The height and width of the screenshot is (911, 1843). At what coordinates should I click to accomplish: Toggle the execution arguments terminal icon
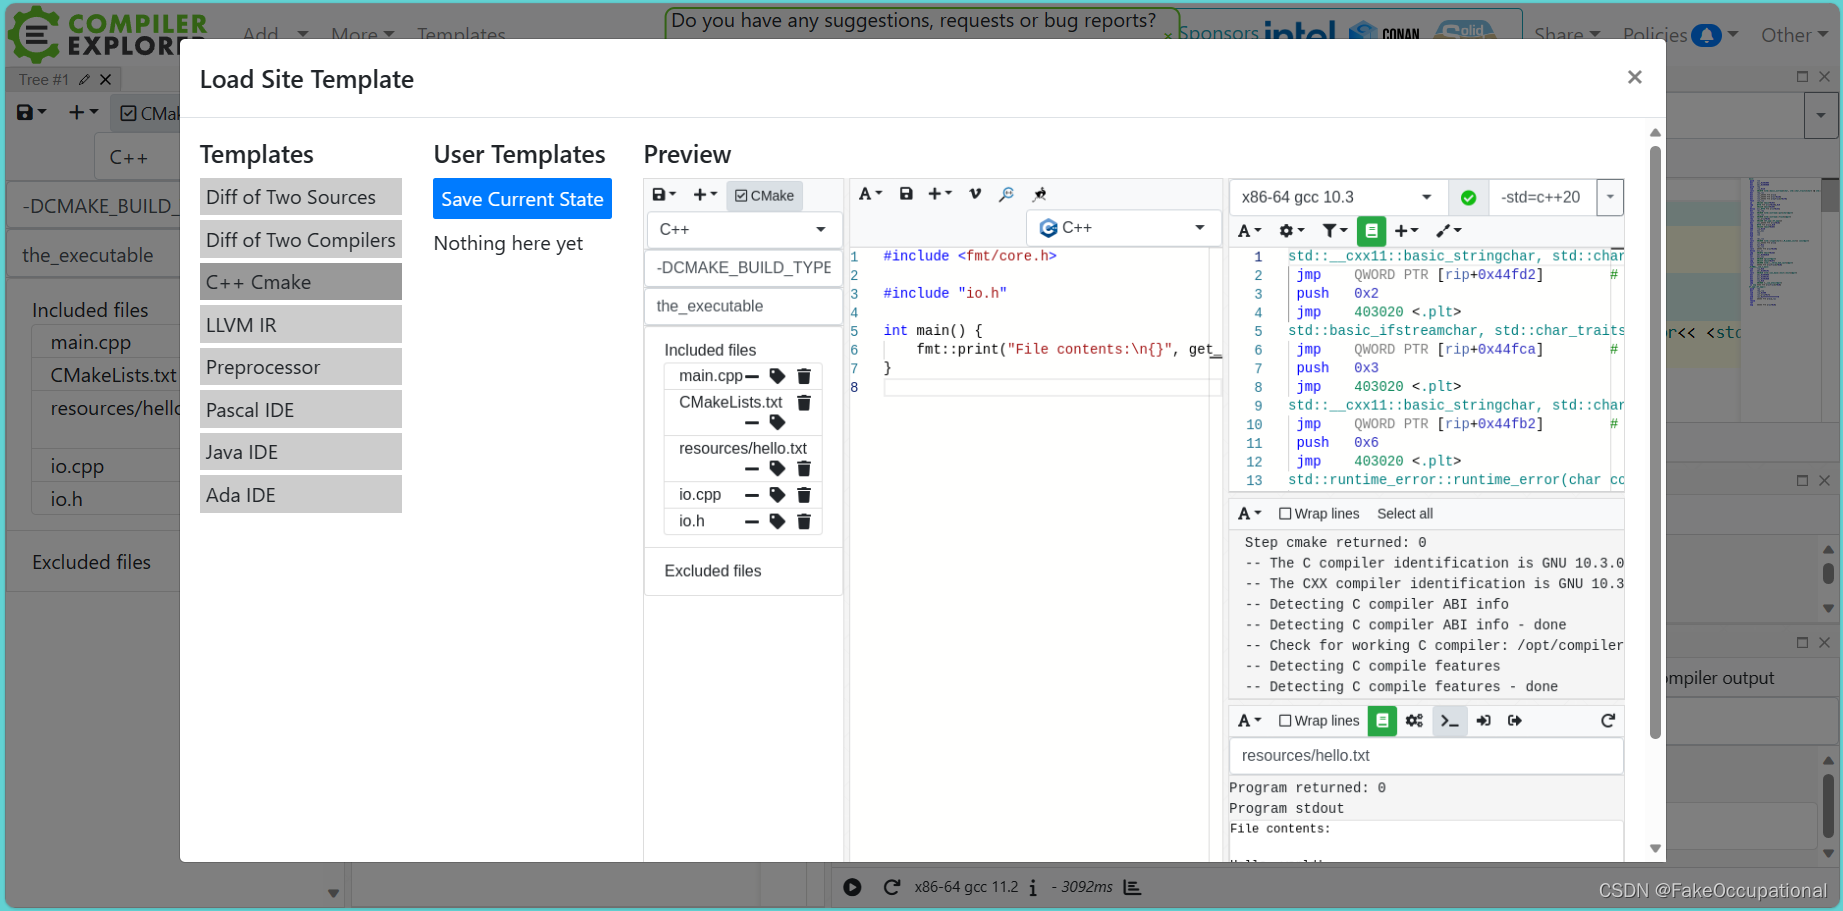[1449, 721]
